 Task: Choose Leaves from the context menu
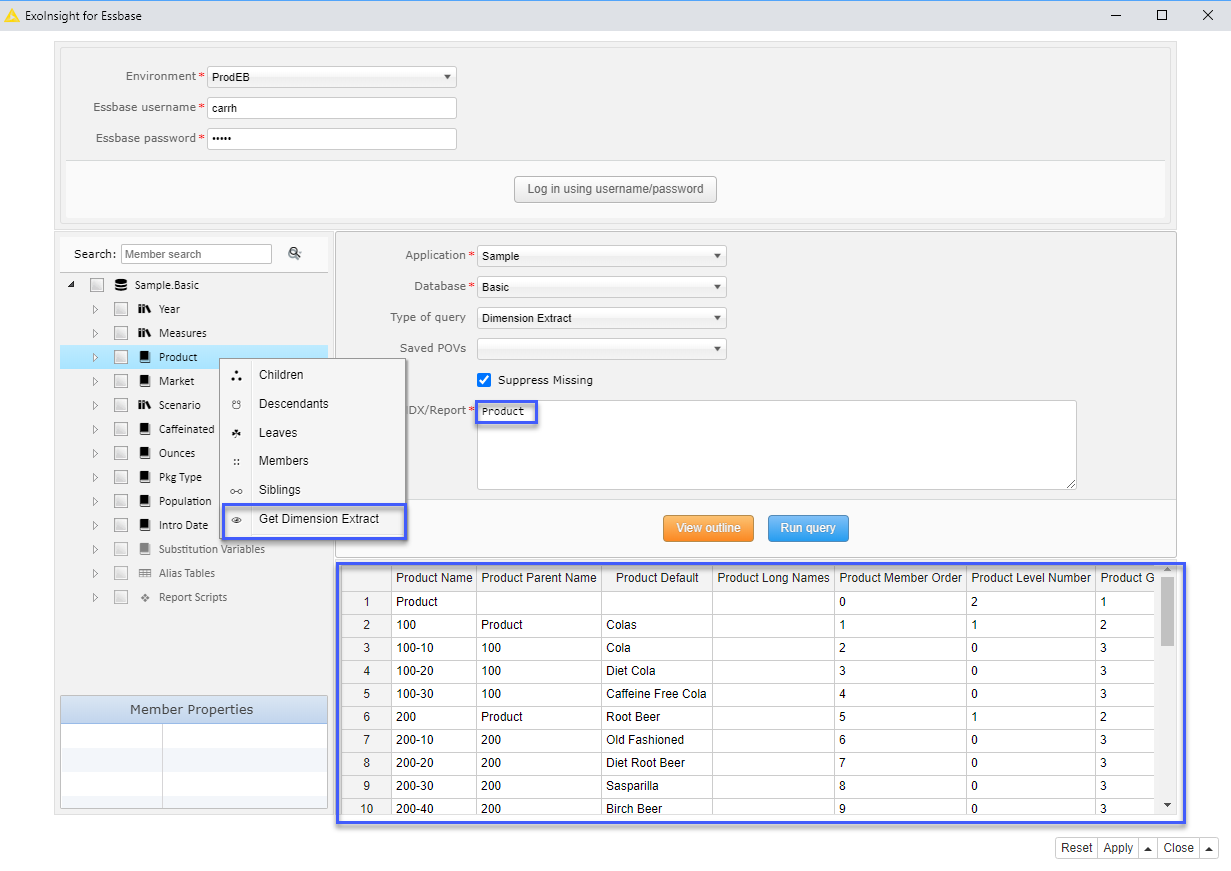[313, 433]
